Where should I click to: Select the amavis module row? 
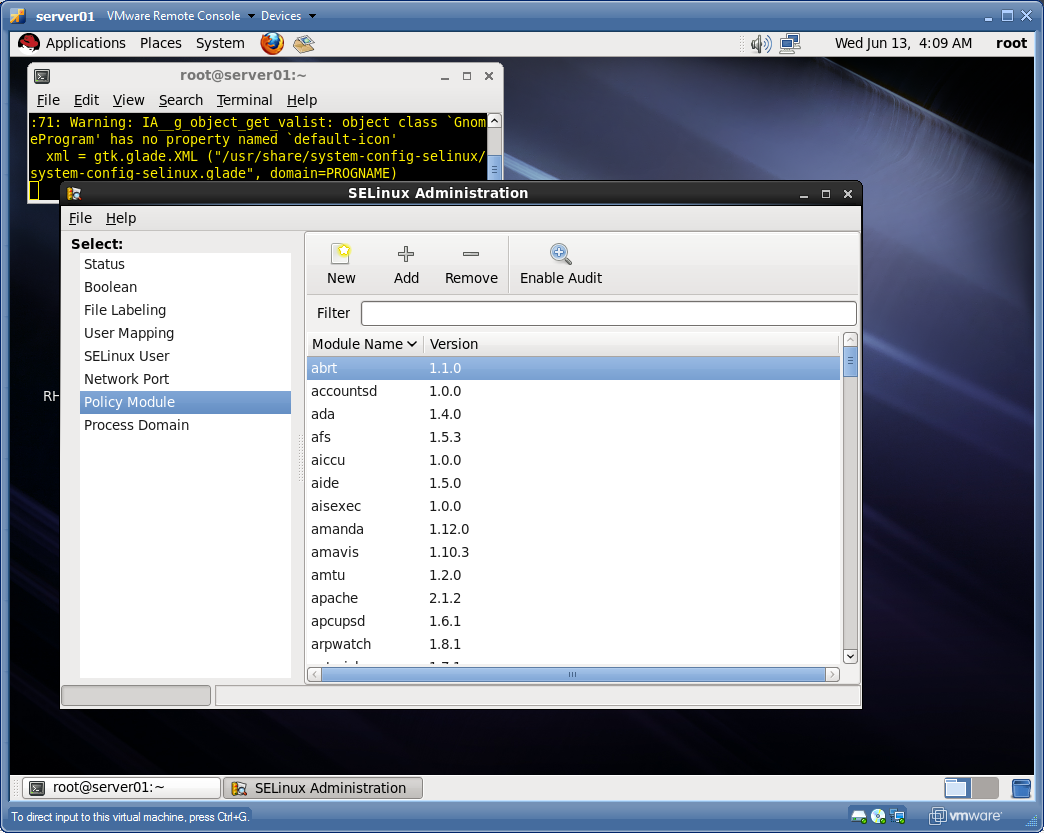[573, 552]
